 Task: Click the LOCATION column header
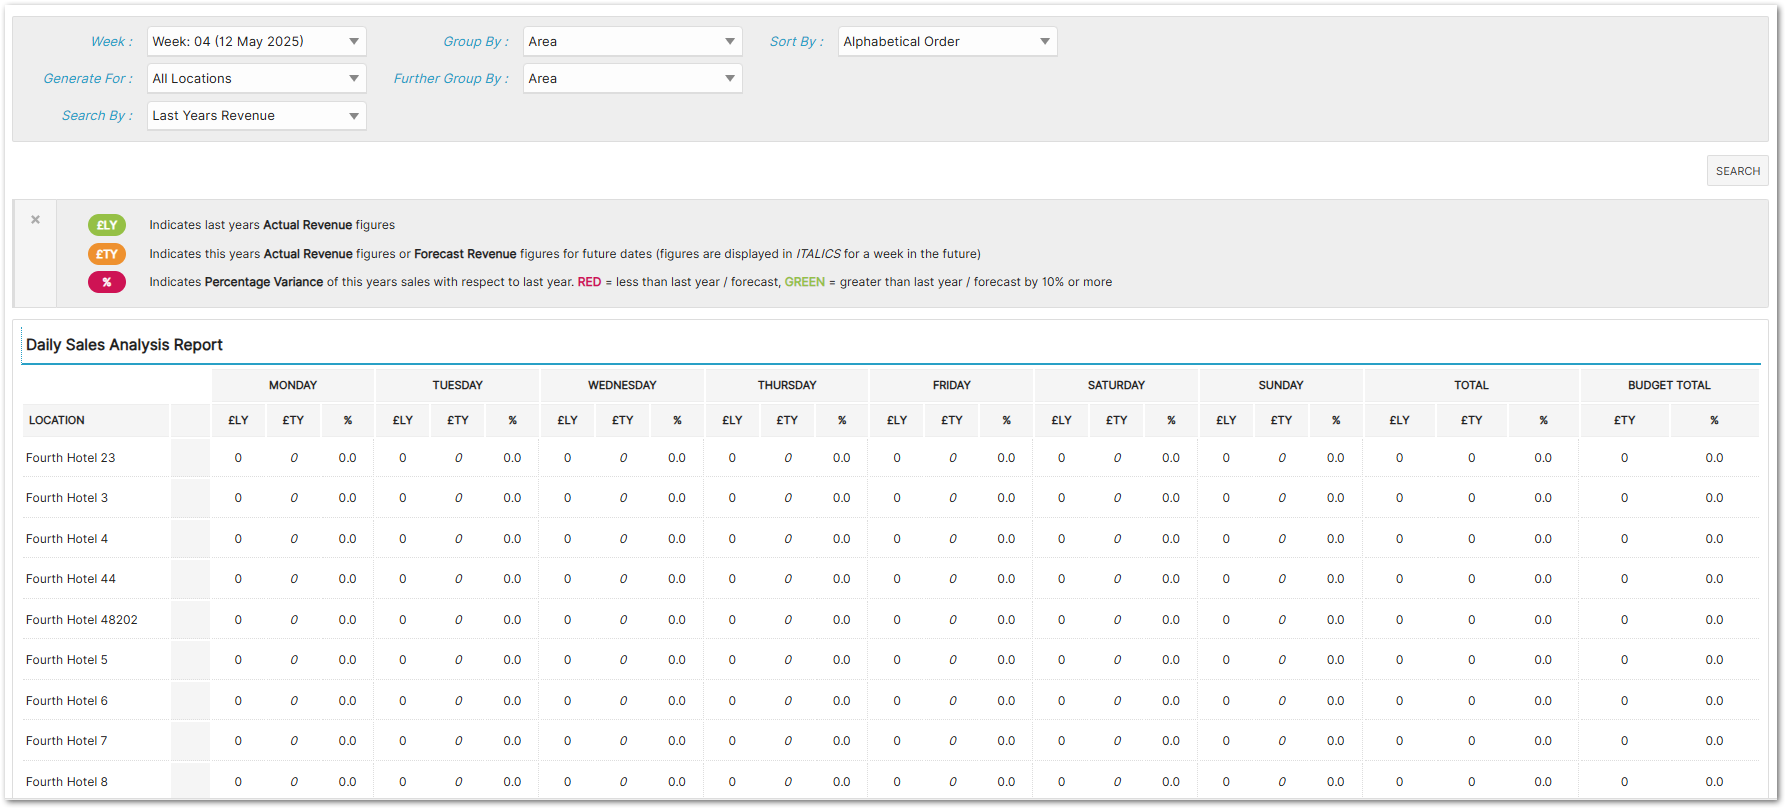coord(57,420)
